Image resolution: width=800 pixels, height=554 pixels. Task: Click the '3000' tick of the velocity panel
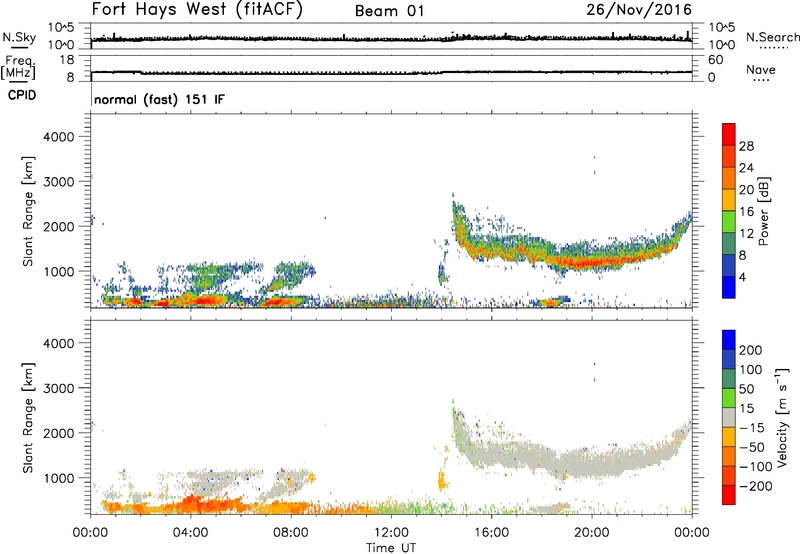point(59,388)
